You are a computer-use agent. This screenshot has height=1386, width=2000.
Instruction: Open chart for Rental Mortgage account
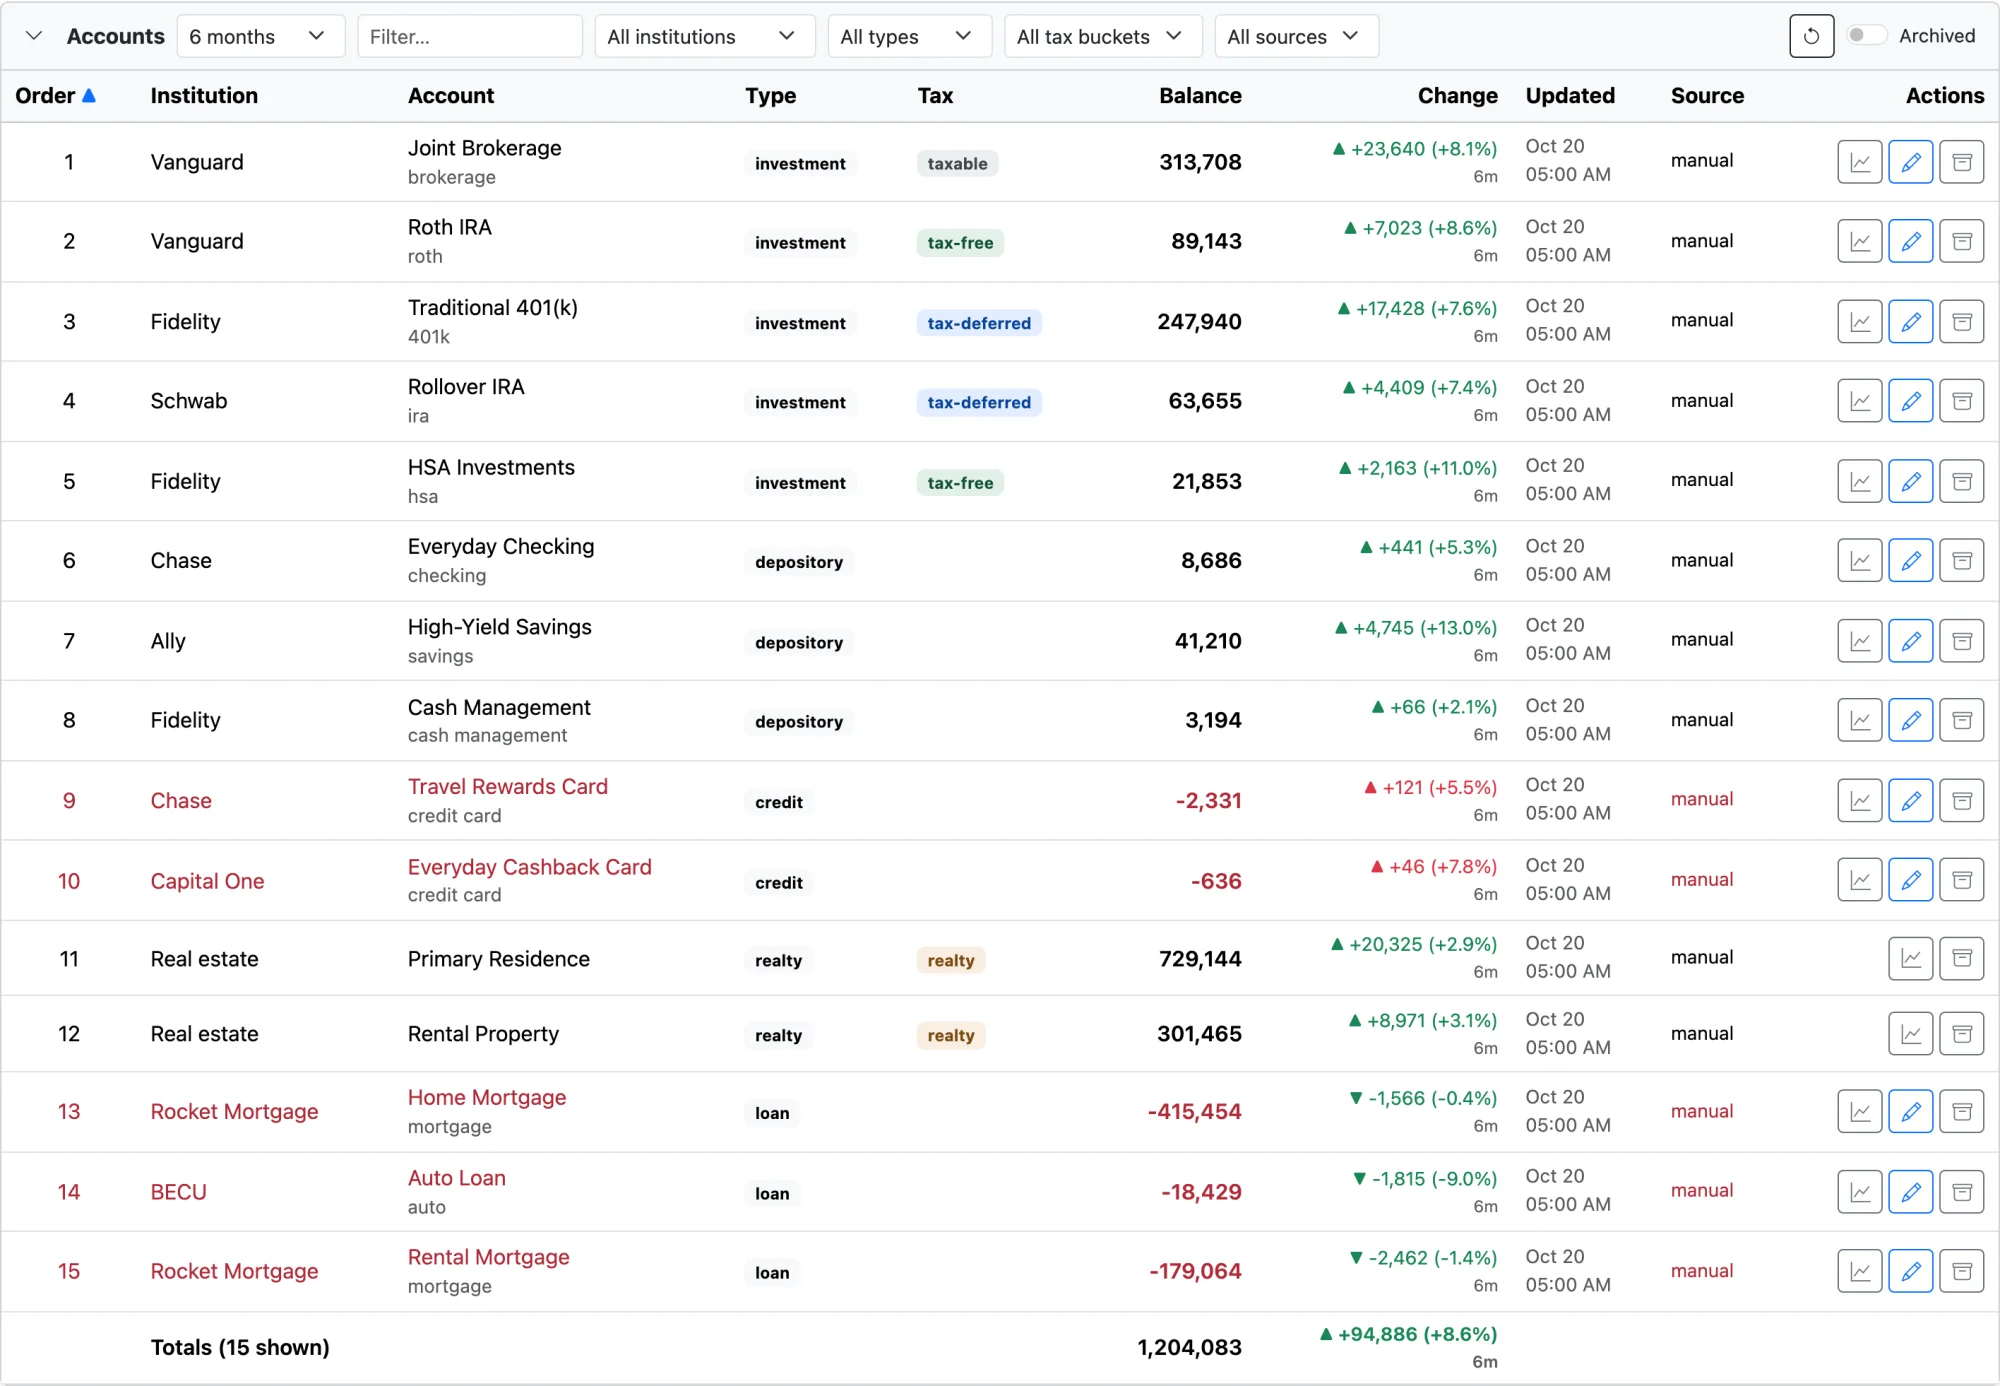1860,1271
